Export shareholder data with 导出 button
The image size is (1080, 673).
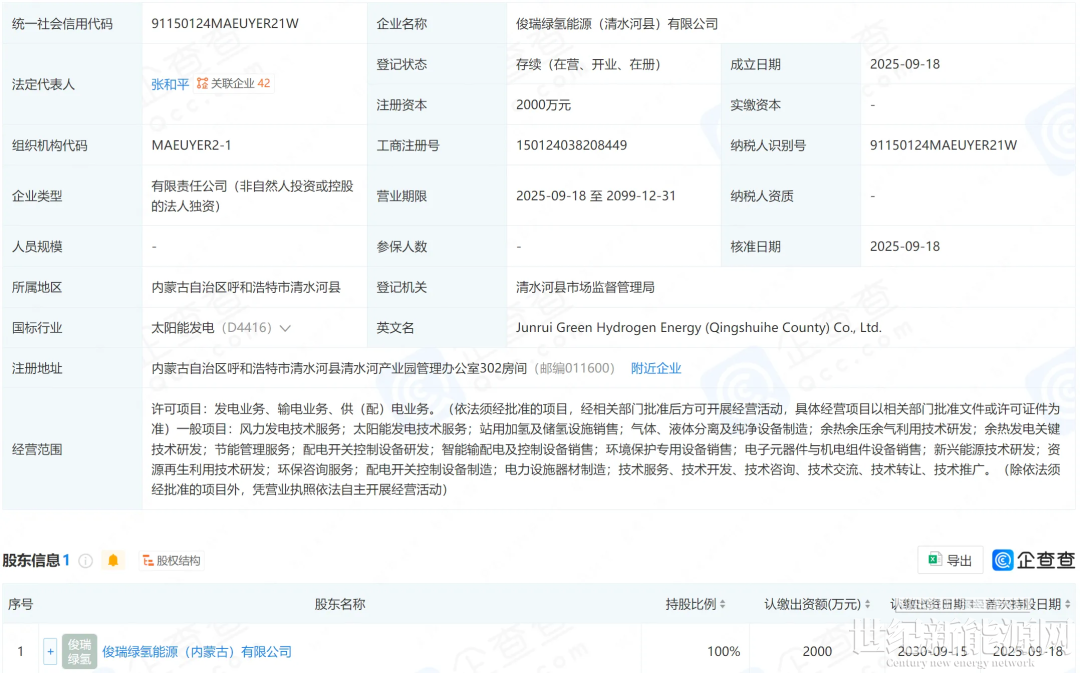(x=950, y=560)
